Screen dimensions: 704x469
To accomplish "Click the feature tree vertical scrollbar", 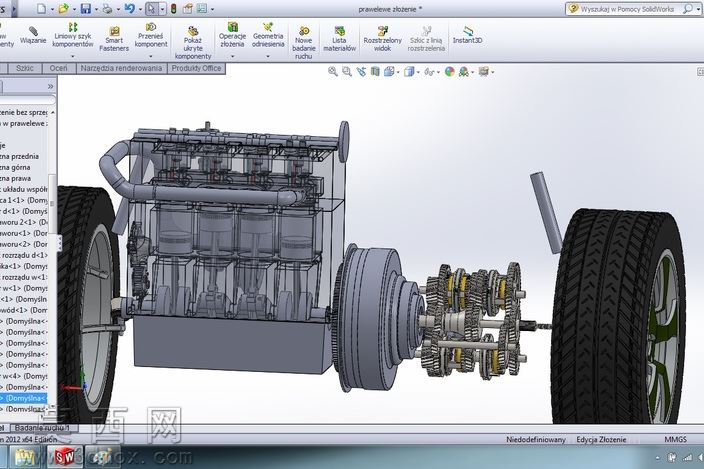I will [52, 204].
